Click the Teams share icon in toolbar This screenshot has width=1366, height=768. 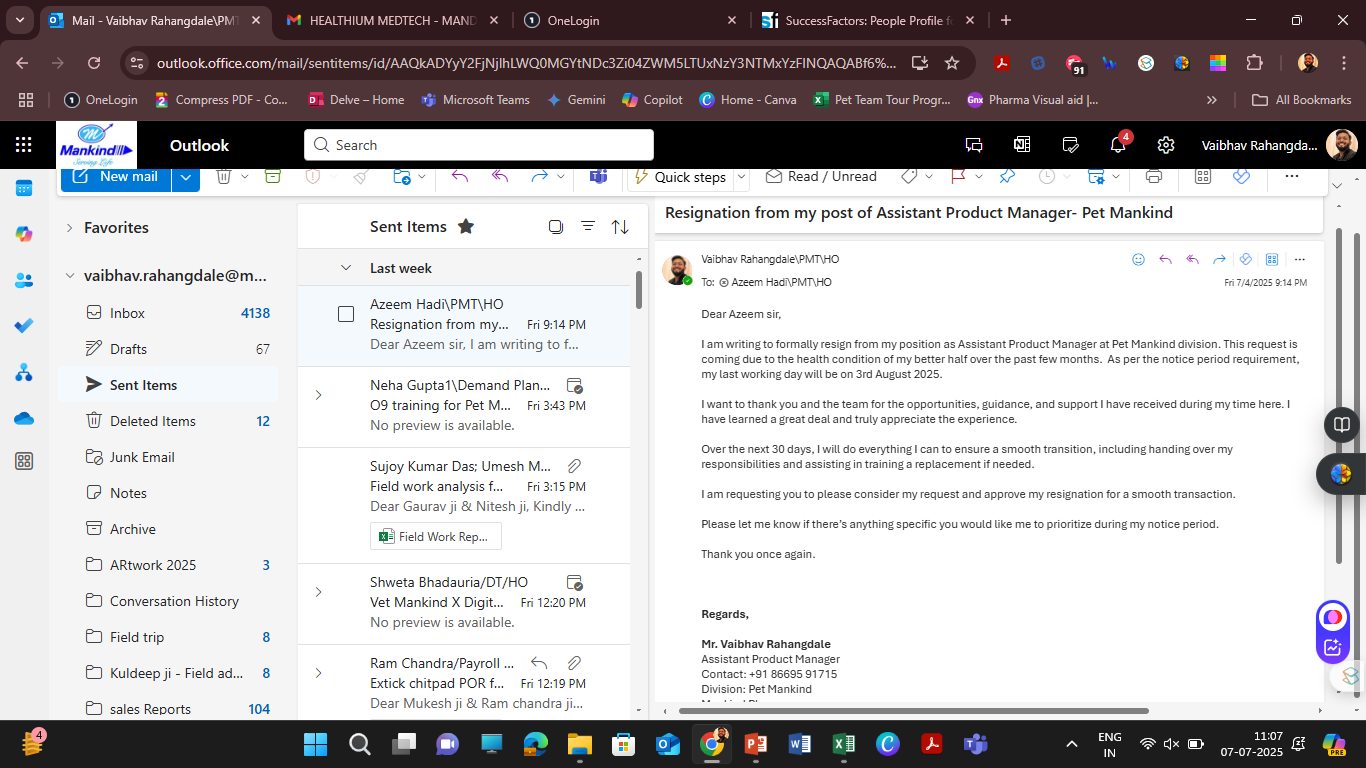click(x=598, y=176)
